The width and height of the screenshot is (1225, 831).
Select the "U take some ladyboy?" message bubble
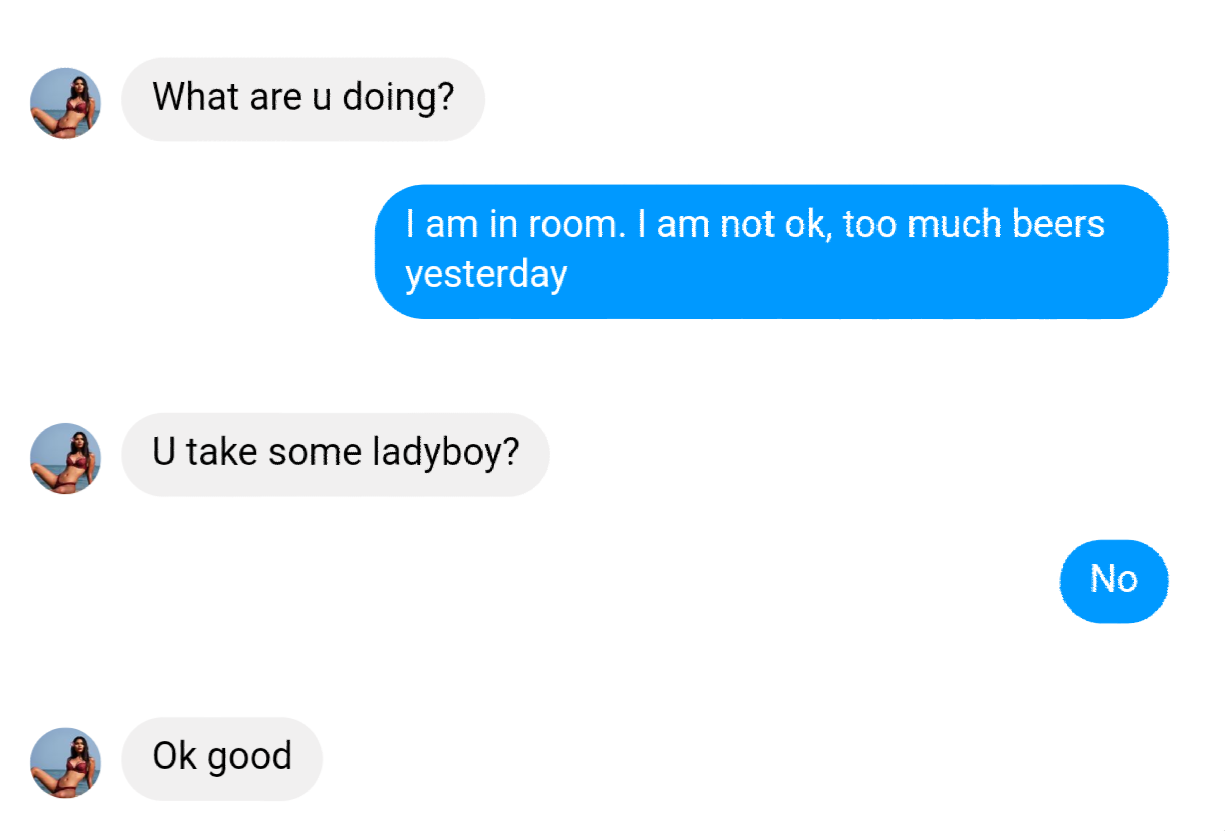click(x=335, y=454)
